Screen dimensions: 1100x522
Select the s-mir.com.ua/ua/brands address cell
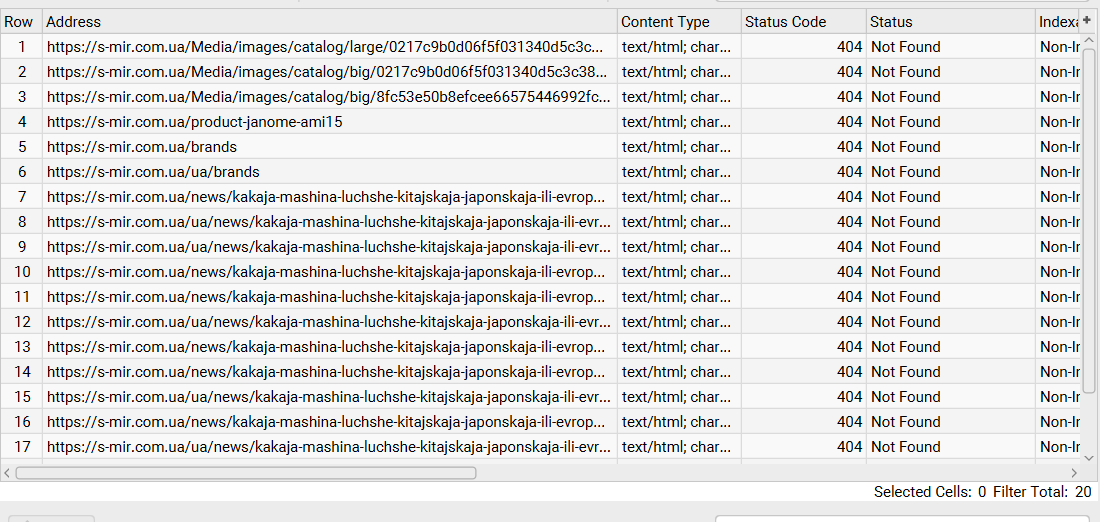pos(153,172)
